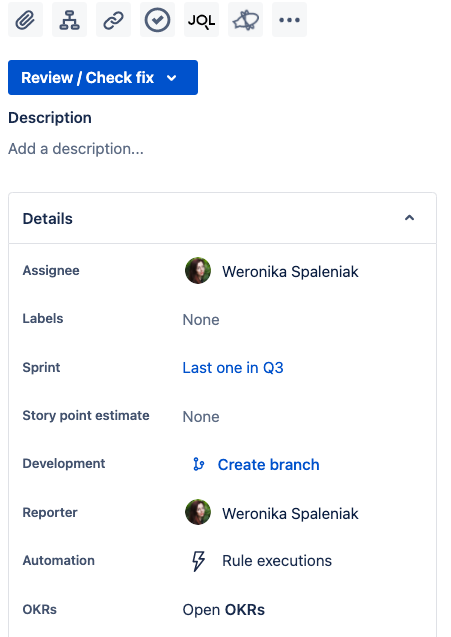Click the reporter Weronika Spaleniak name
The image size is (451, 637).
point(290,514)
